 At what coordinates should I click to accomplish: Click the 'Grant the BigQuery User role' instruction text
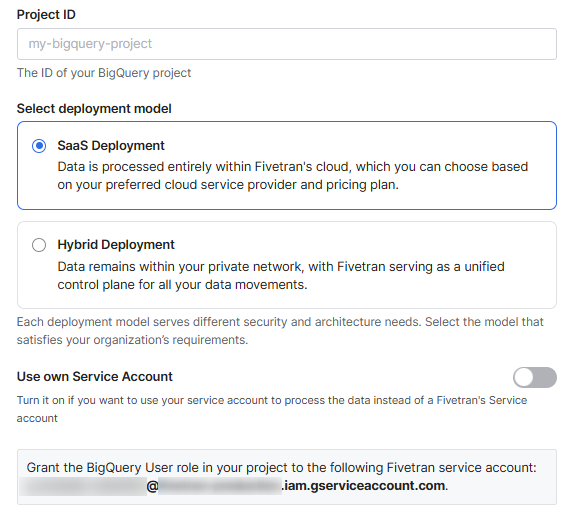[x=281, y=468]
